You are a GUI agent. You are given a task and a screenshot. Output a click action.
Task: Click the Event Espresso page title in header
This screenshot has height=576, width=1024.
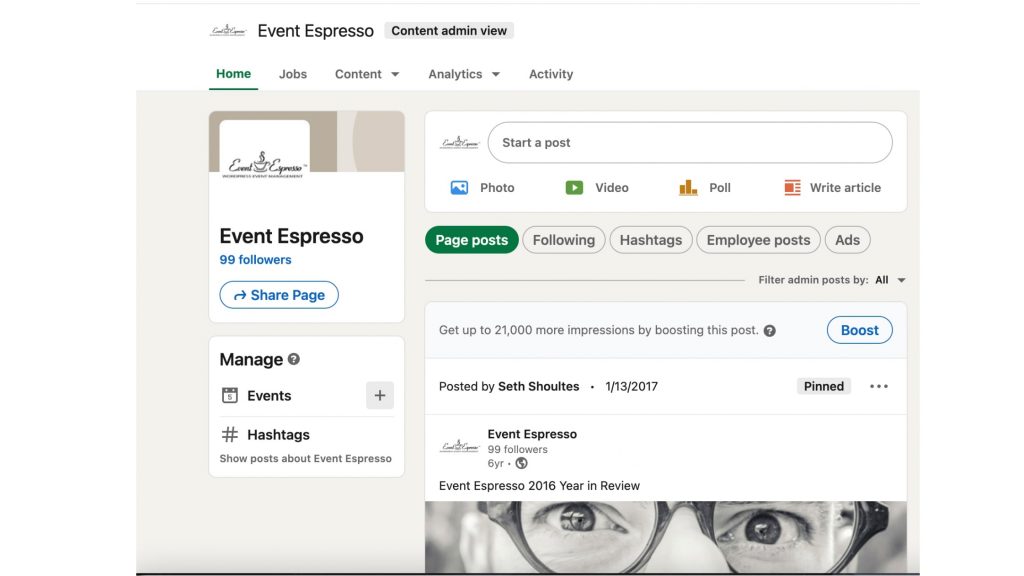[315, 31]
